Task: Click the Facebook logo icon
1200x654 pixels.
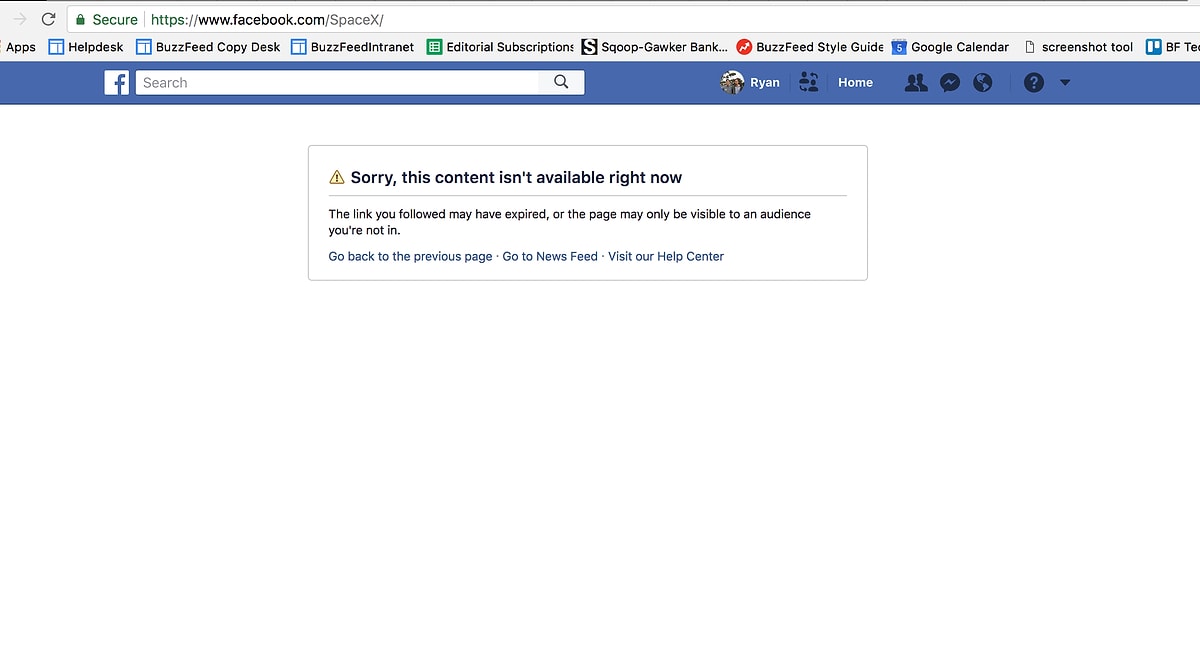Action: click(117, 83)
